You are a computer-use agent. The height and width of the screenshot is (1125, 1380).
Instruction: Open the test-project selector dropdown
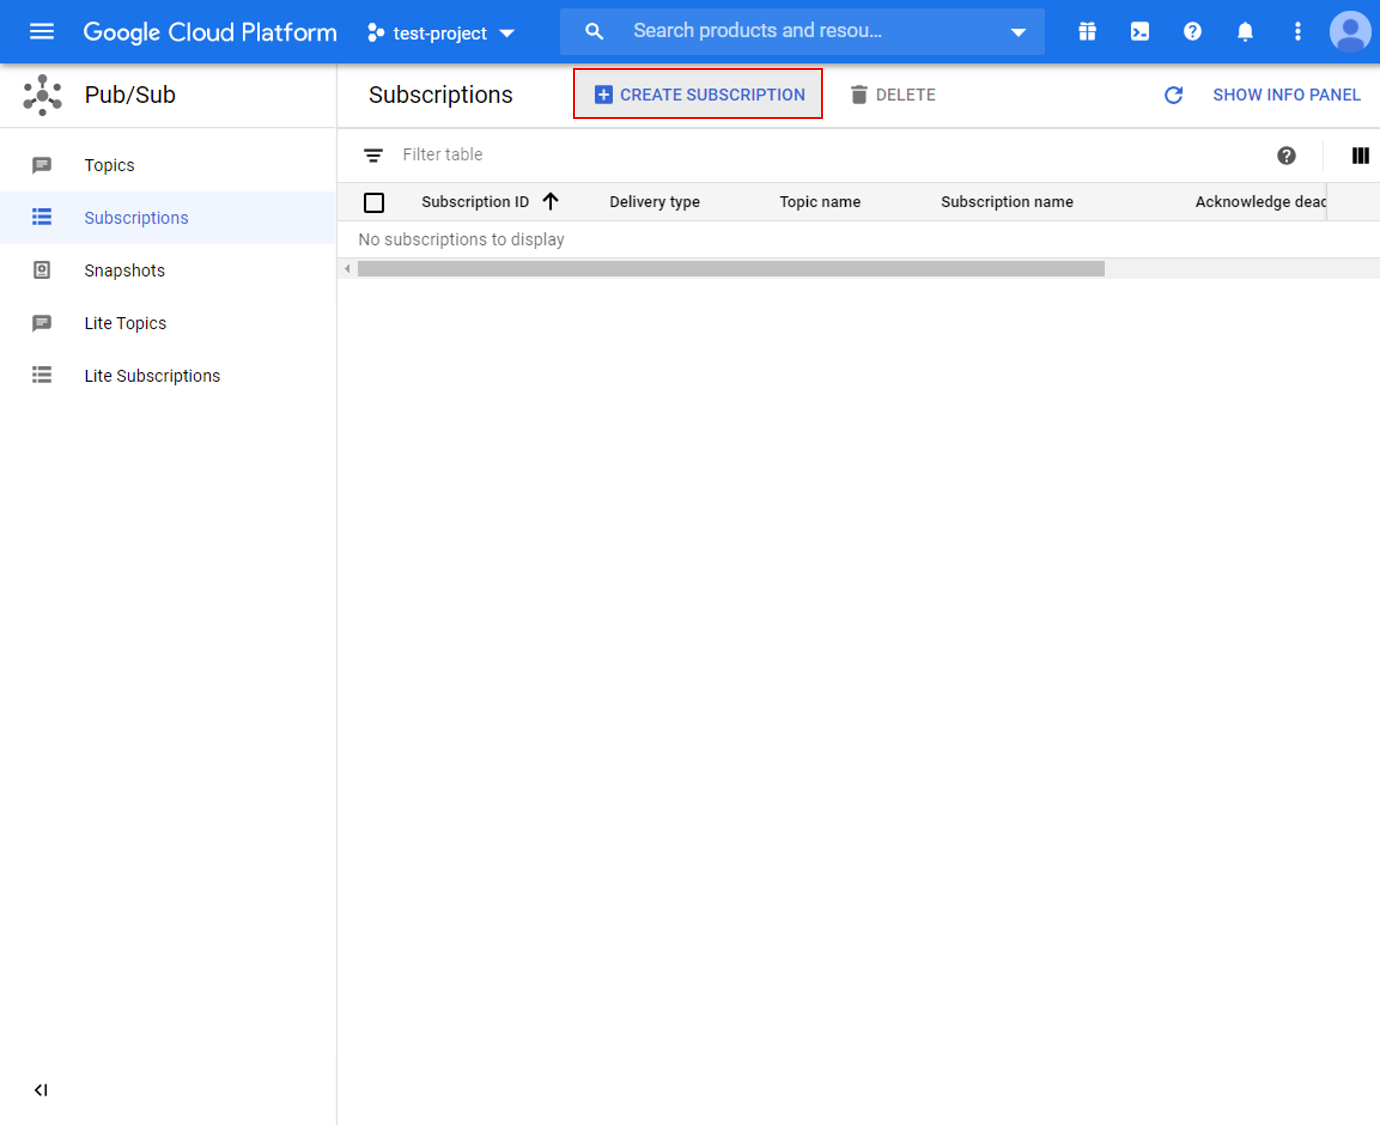[441, 33]
